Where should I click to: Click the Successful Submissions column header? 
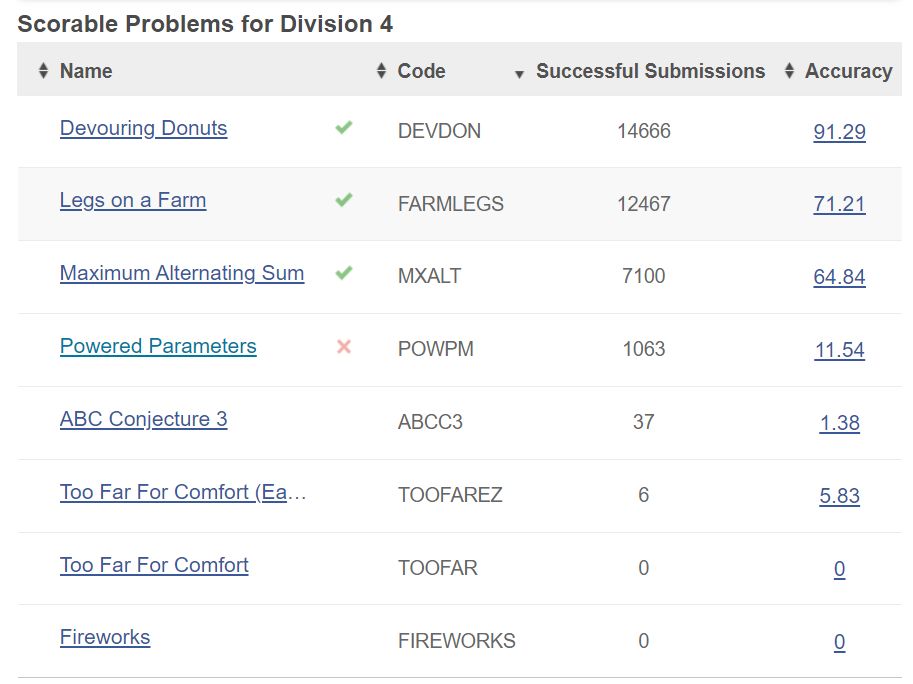pyautogui.click(x=650, y=71)
